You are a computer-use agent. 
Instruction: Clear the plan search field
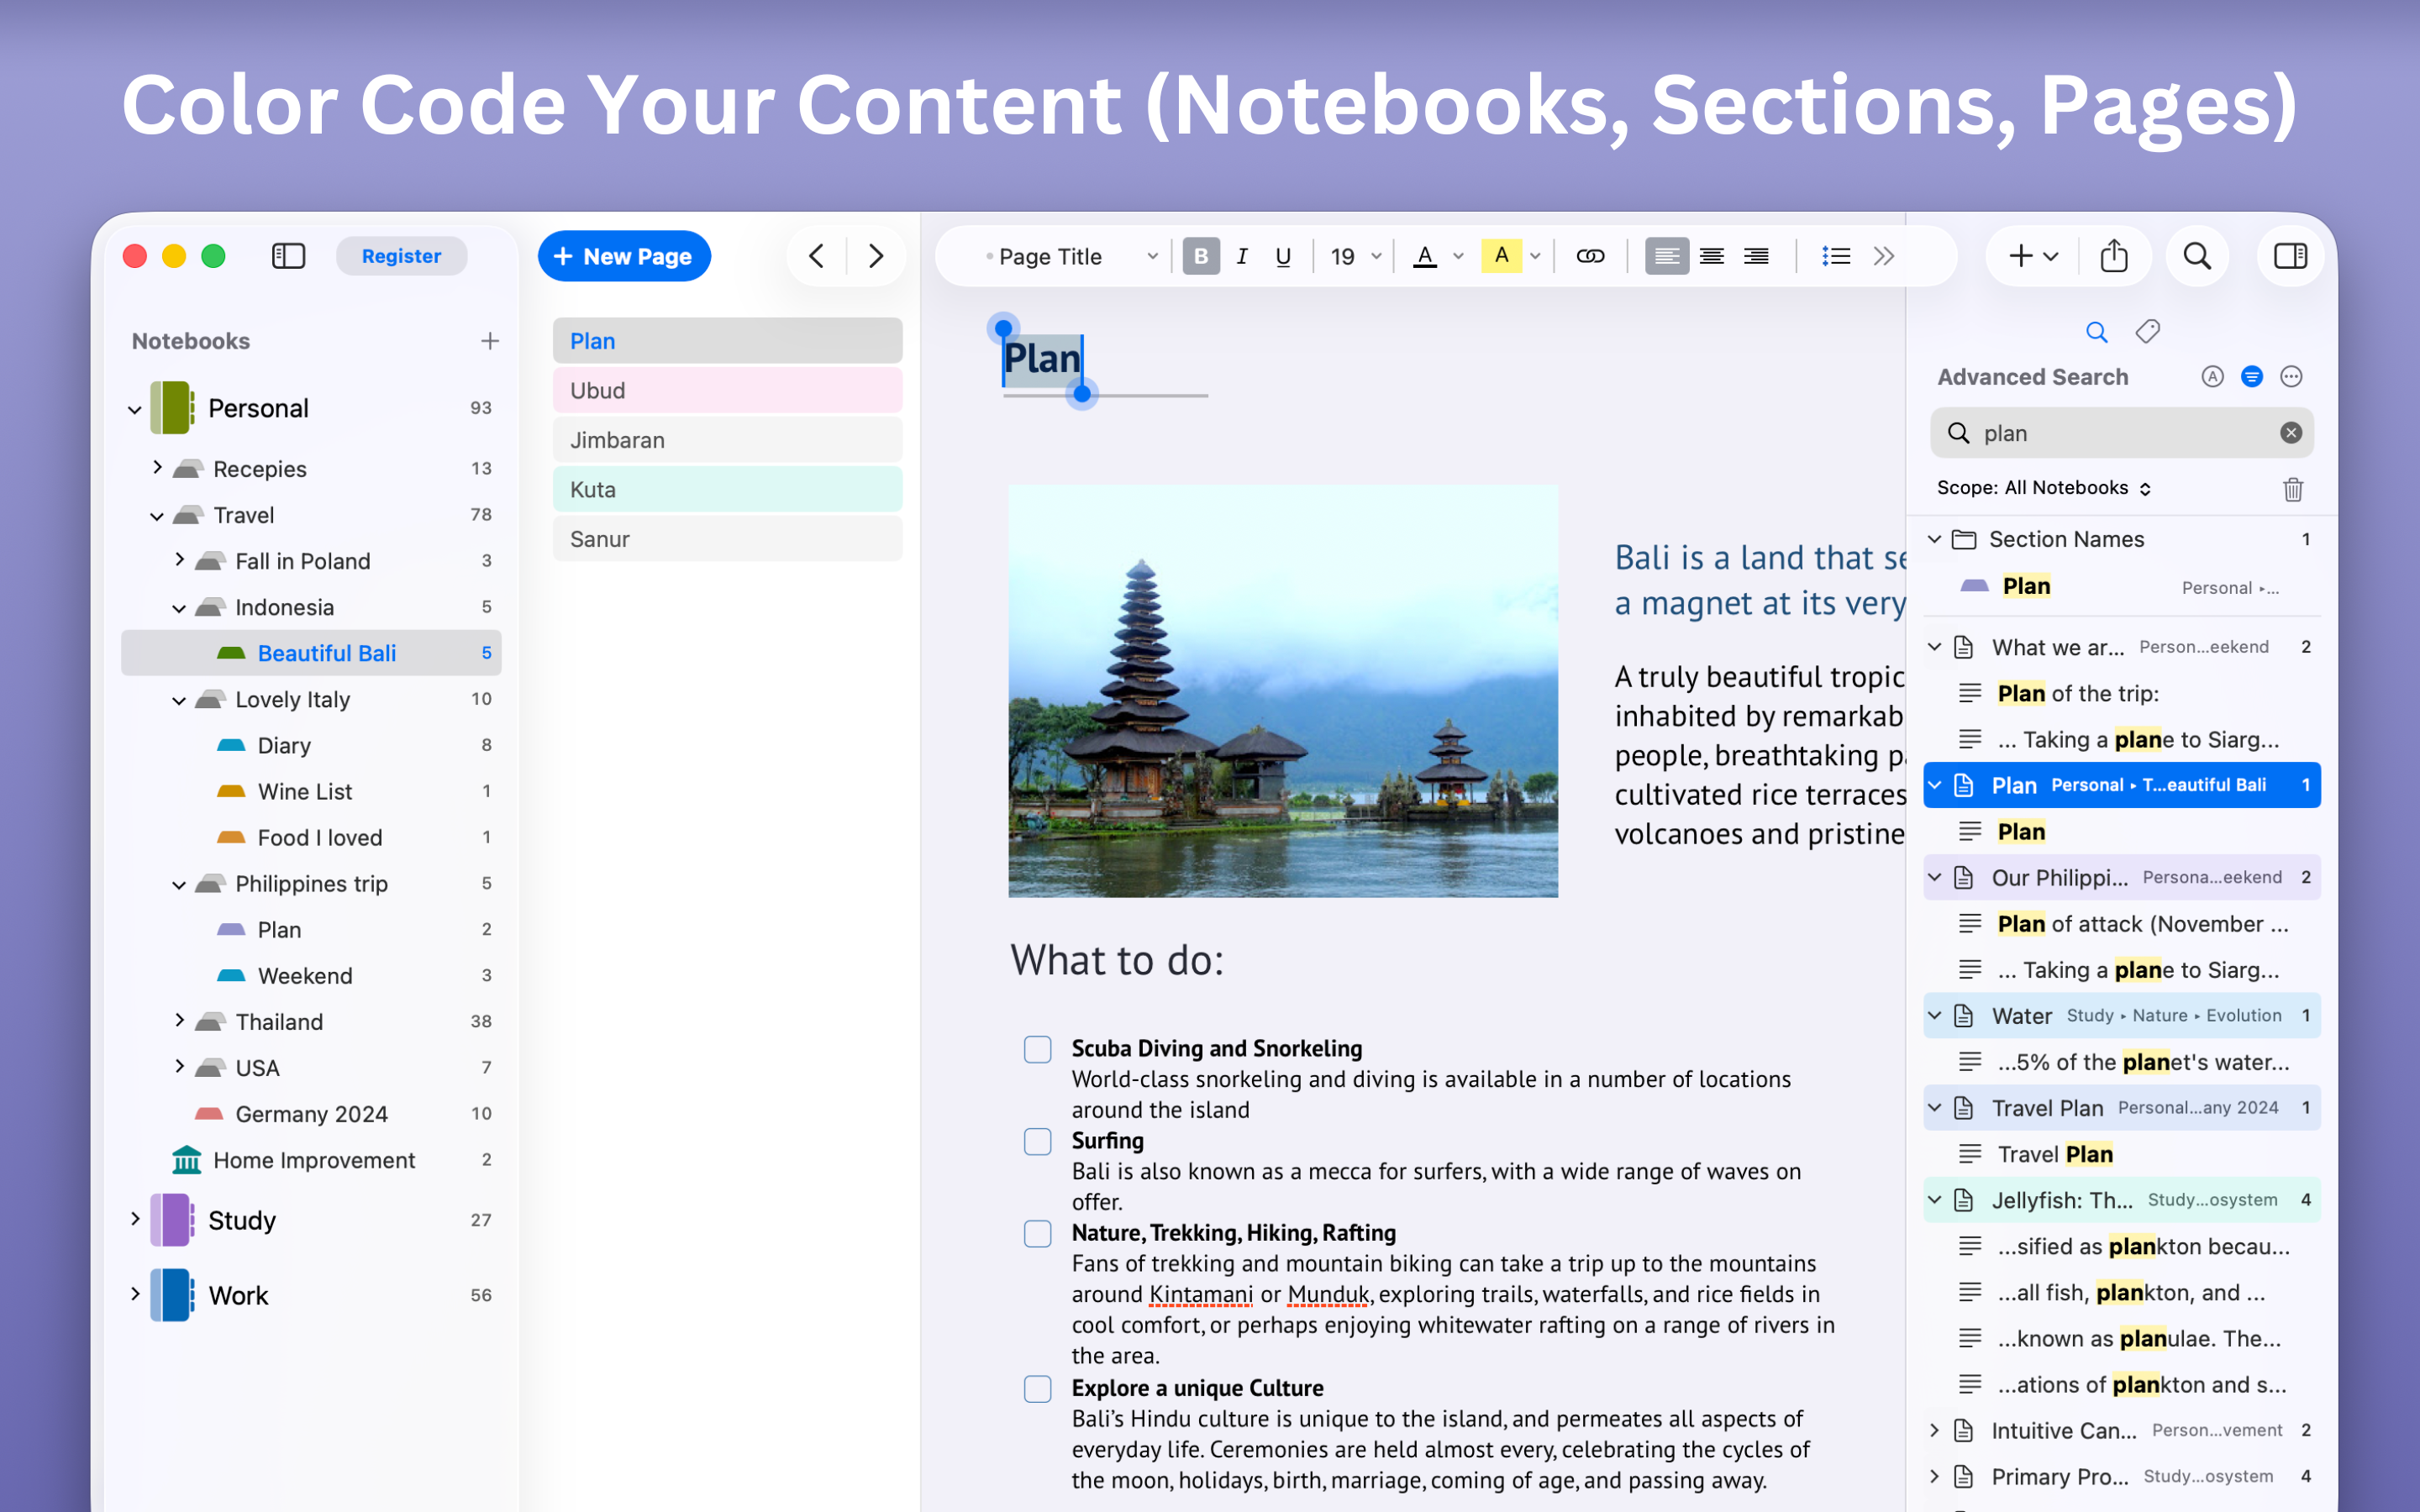click(x=2291, y=432)
